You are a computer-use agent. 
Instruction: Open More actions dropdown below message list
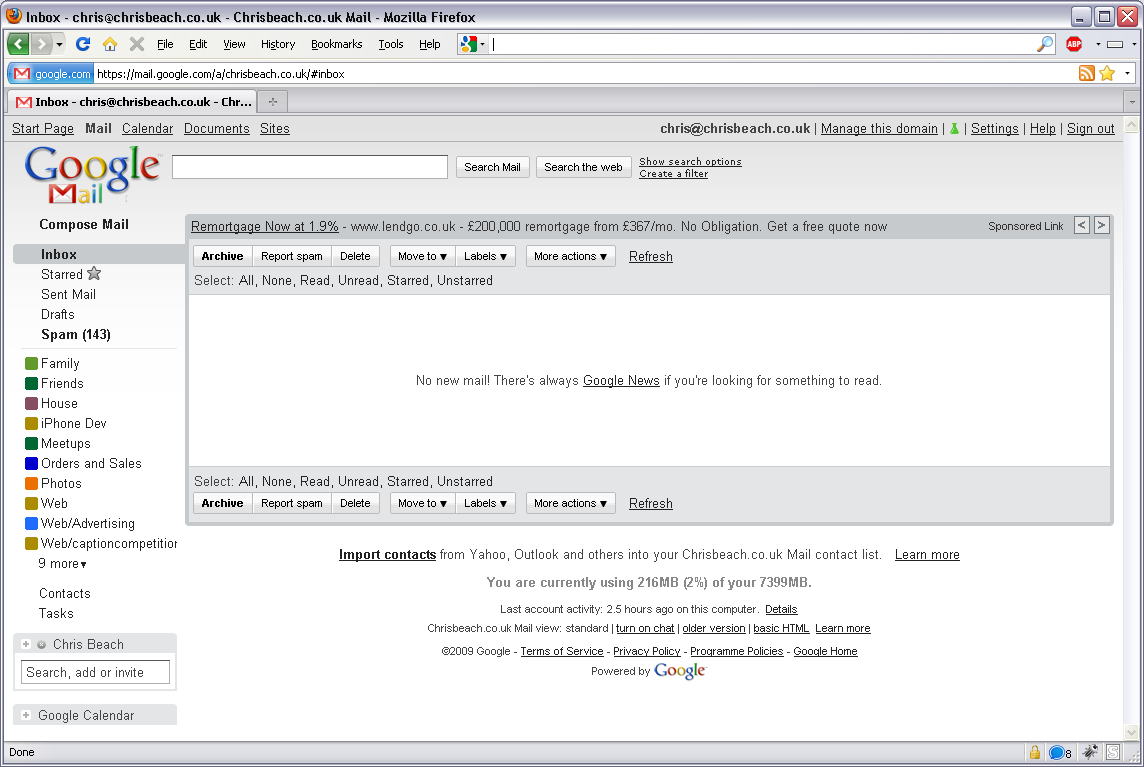coord(571,503)
